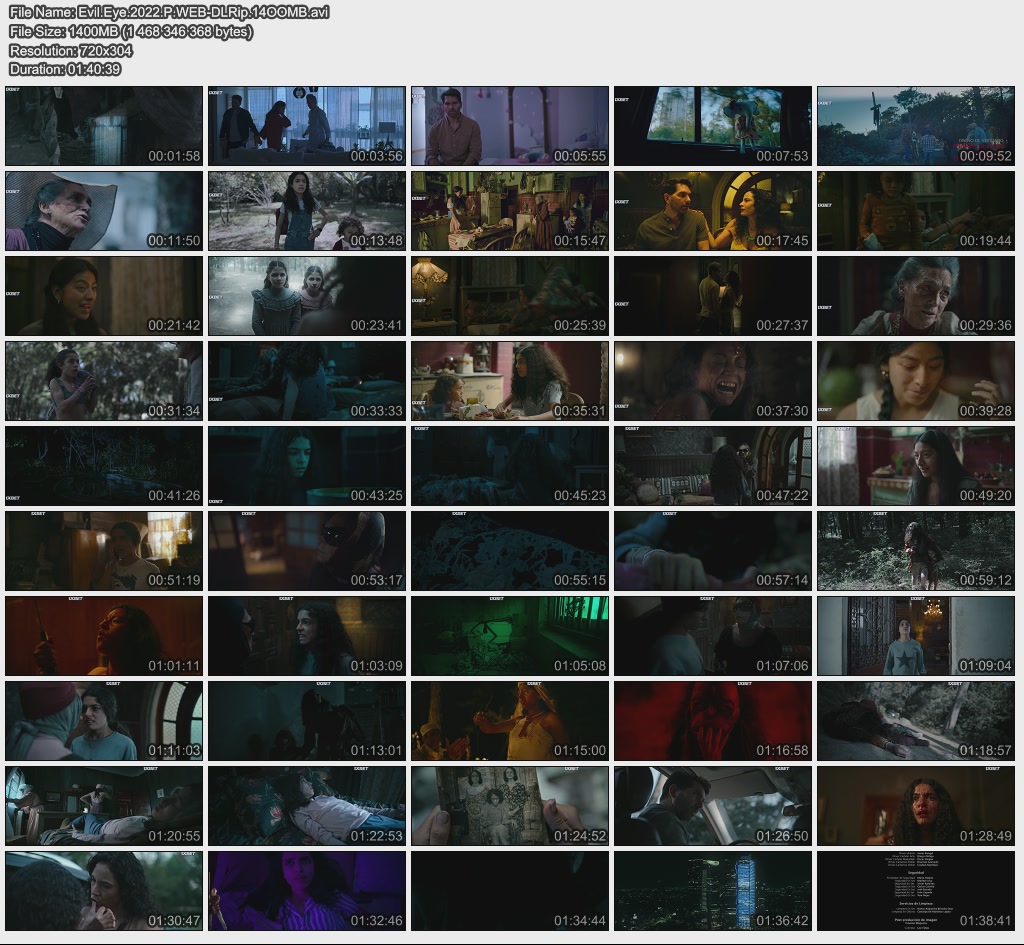Click the thumbnail at 00:35:31
The width and height of the screenshot is (1024, 945).
point(509,381)
